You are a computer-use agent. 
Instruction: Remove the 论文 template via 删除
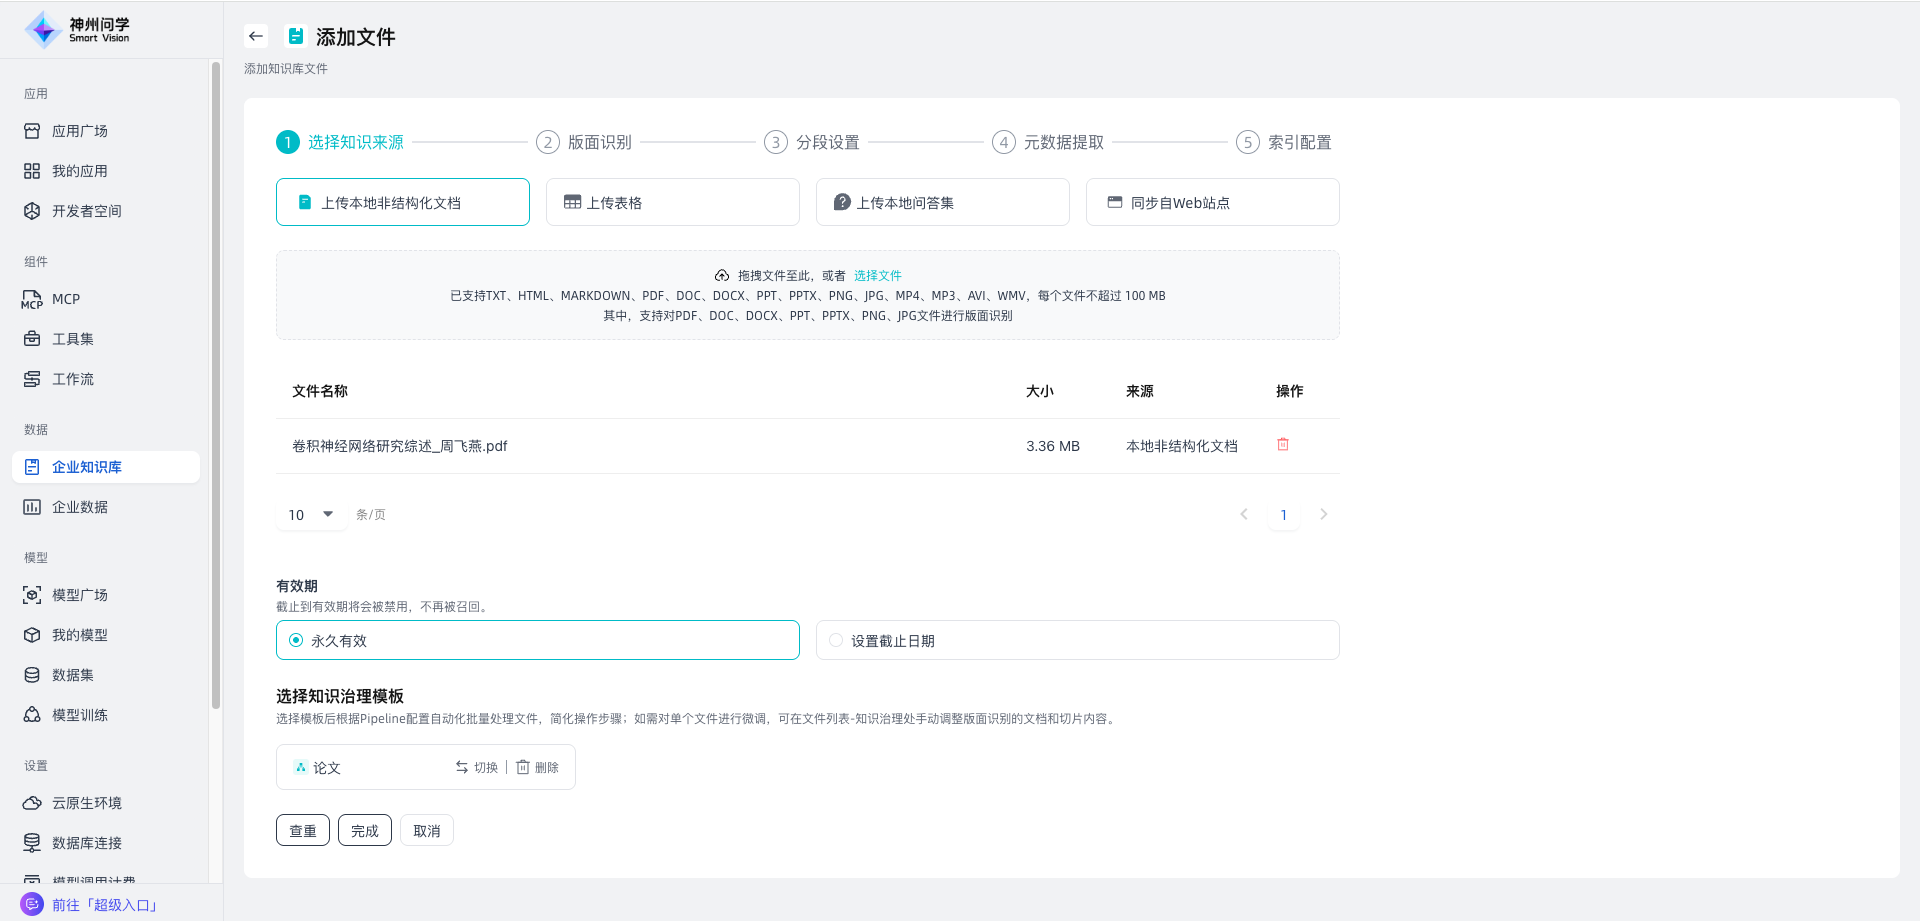pyautogui.click(x=538, y=767)
